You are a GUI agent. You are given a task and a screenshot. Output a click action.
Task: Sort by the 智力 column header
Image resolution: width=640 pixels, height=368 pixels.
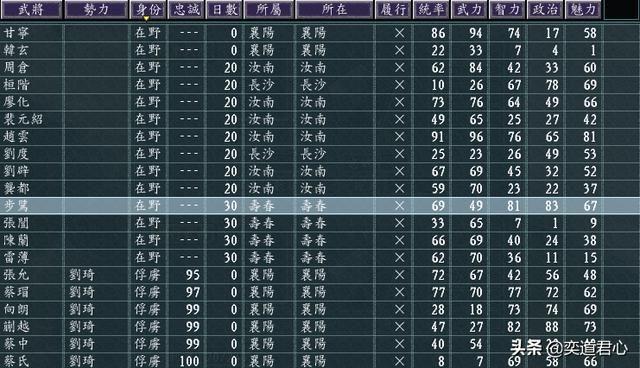pos(507,9)
